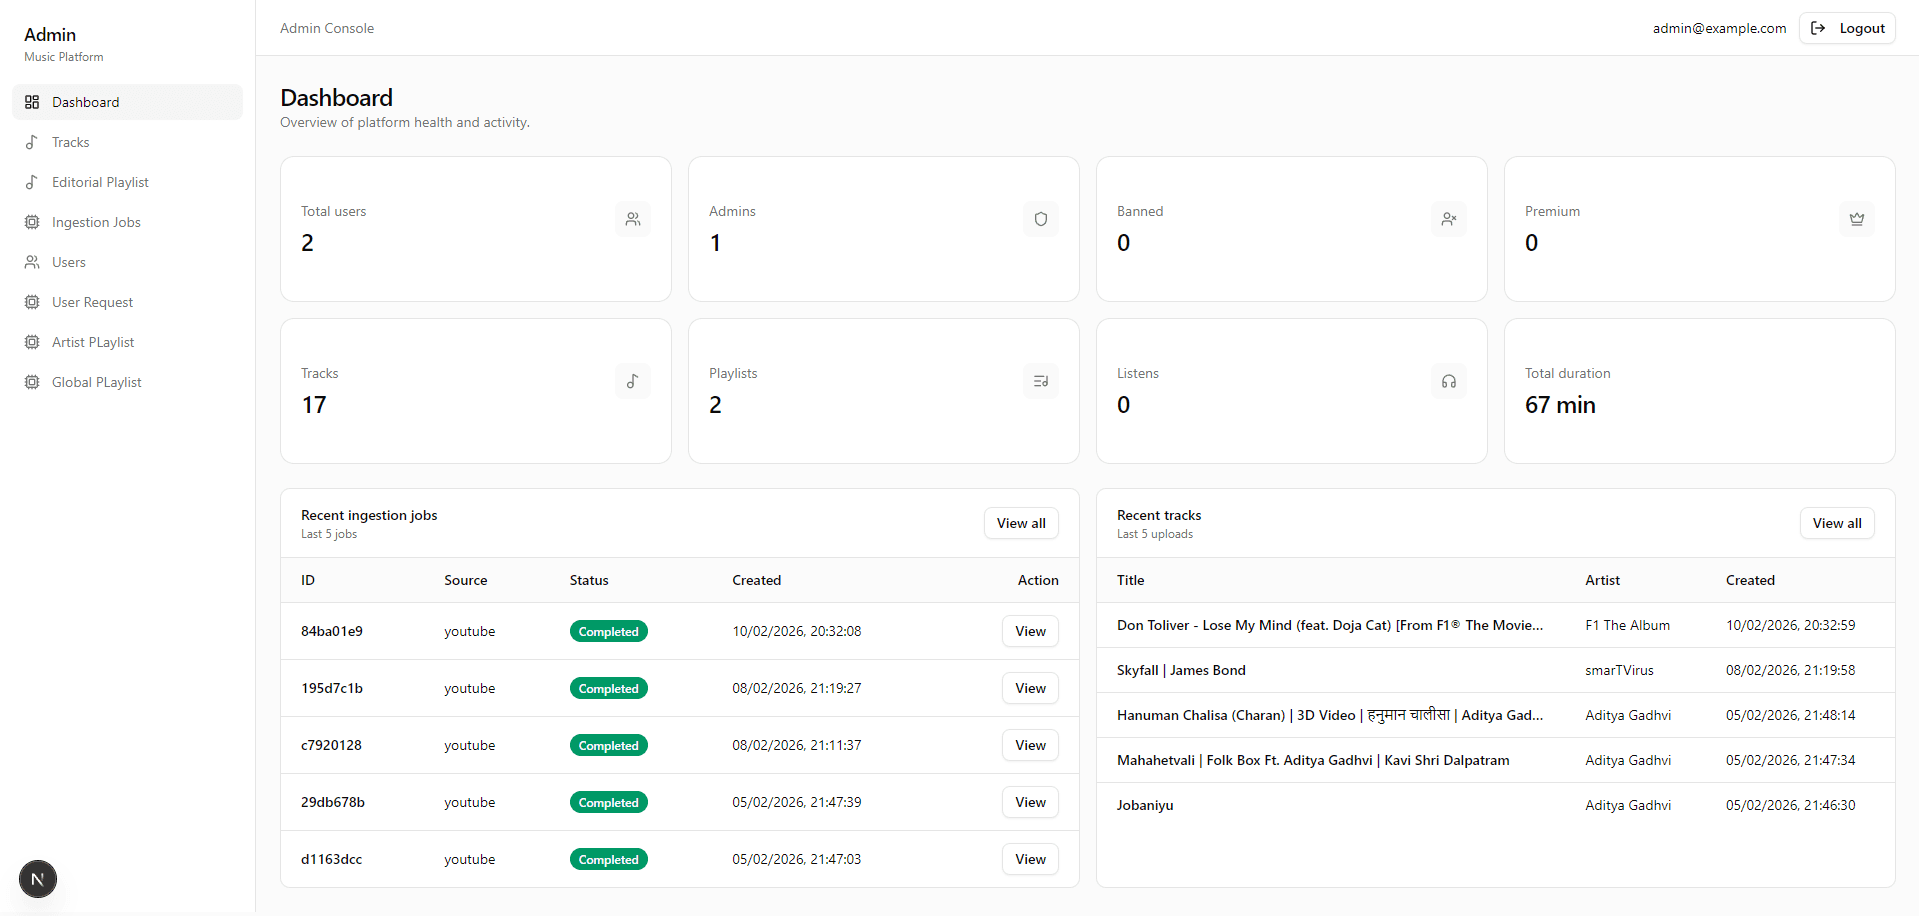Open User Request page
This screenshot has height=916, width=1919.
(x=127, y=302)
